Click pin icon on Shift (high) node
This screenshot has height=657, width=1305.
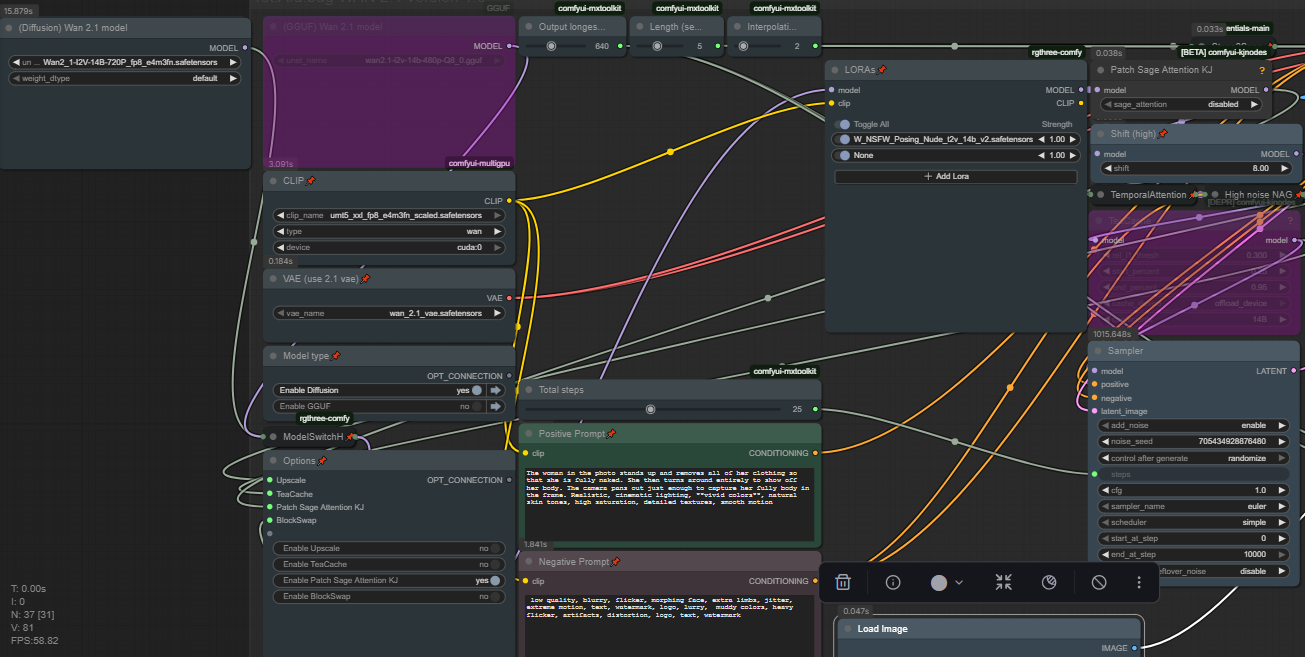coord(1162,134)
